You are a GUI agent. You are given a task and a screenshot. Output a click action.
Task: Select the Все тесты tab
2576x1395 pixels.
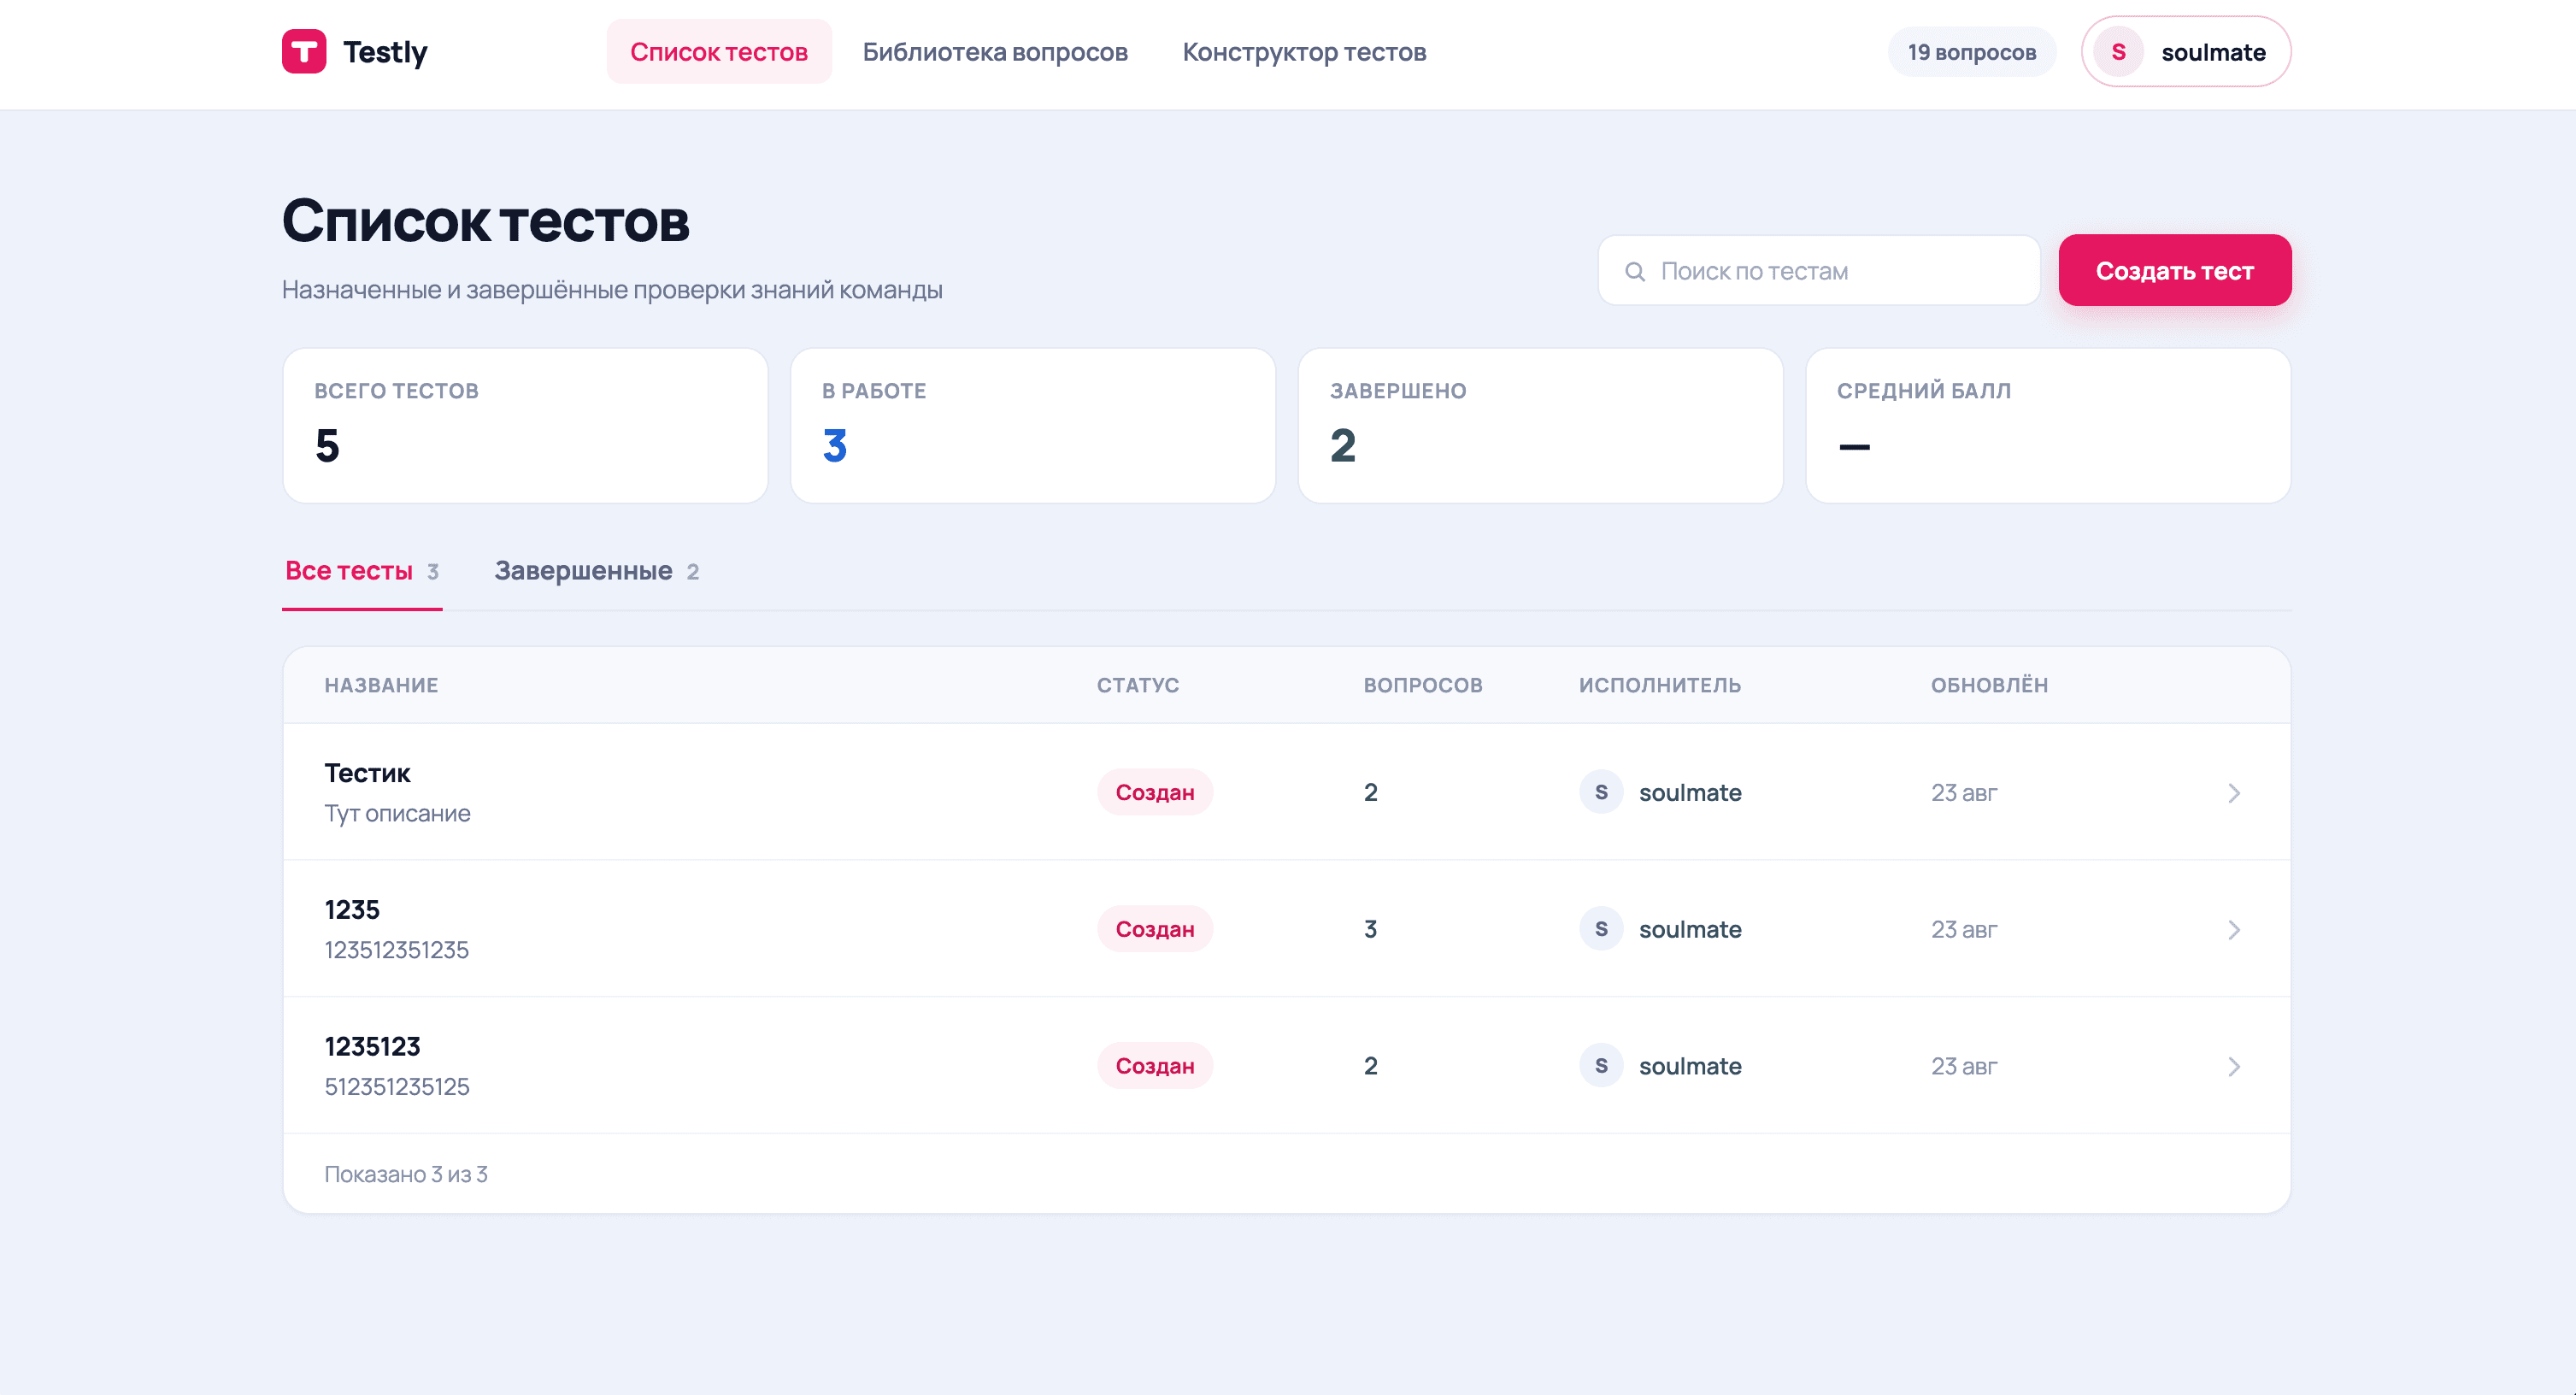click(362, 571)
